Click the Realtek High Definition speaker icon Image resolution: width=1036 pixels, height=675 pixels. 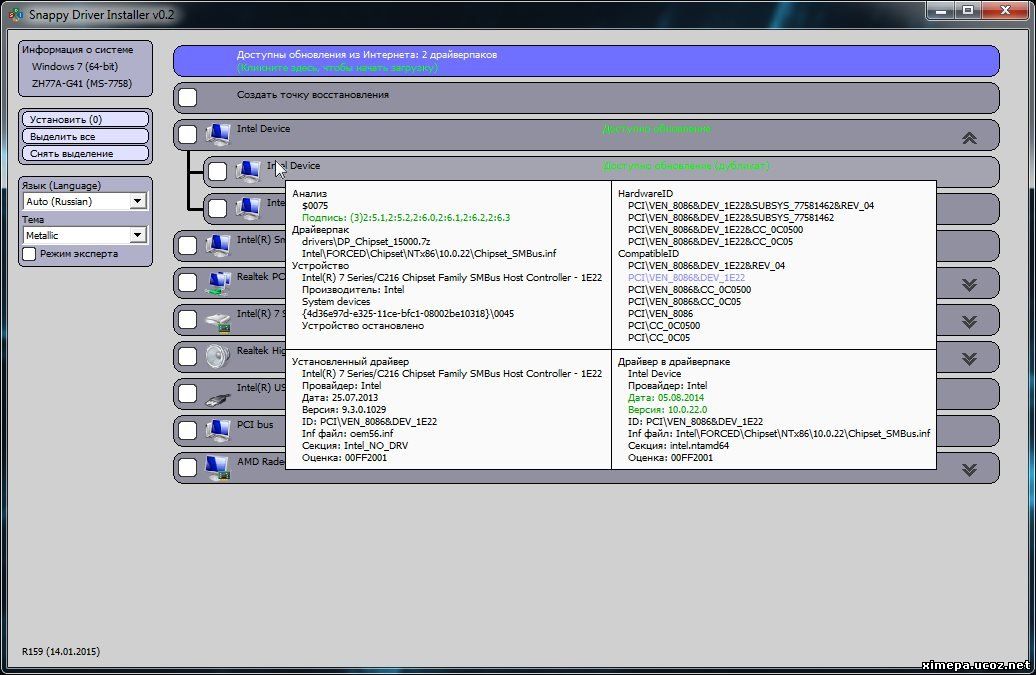pyautogui.click(x=217, y=356)
